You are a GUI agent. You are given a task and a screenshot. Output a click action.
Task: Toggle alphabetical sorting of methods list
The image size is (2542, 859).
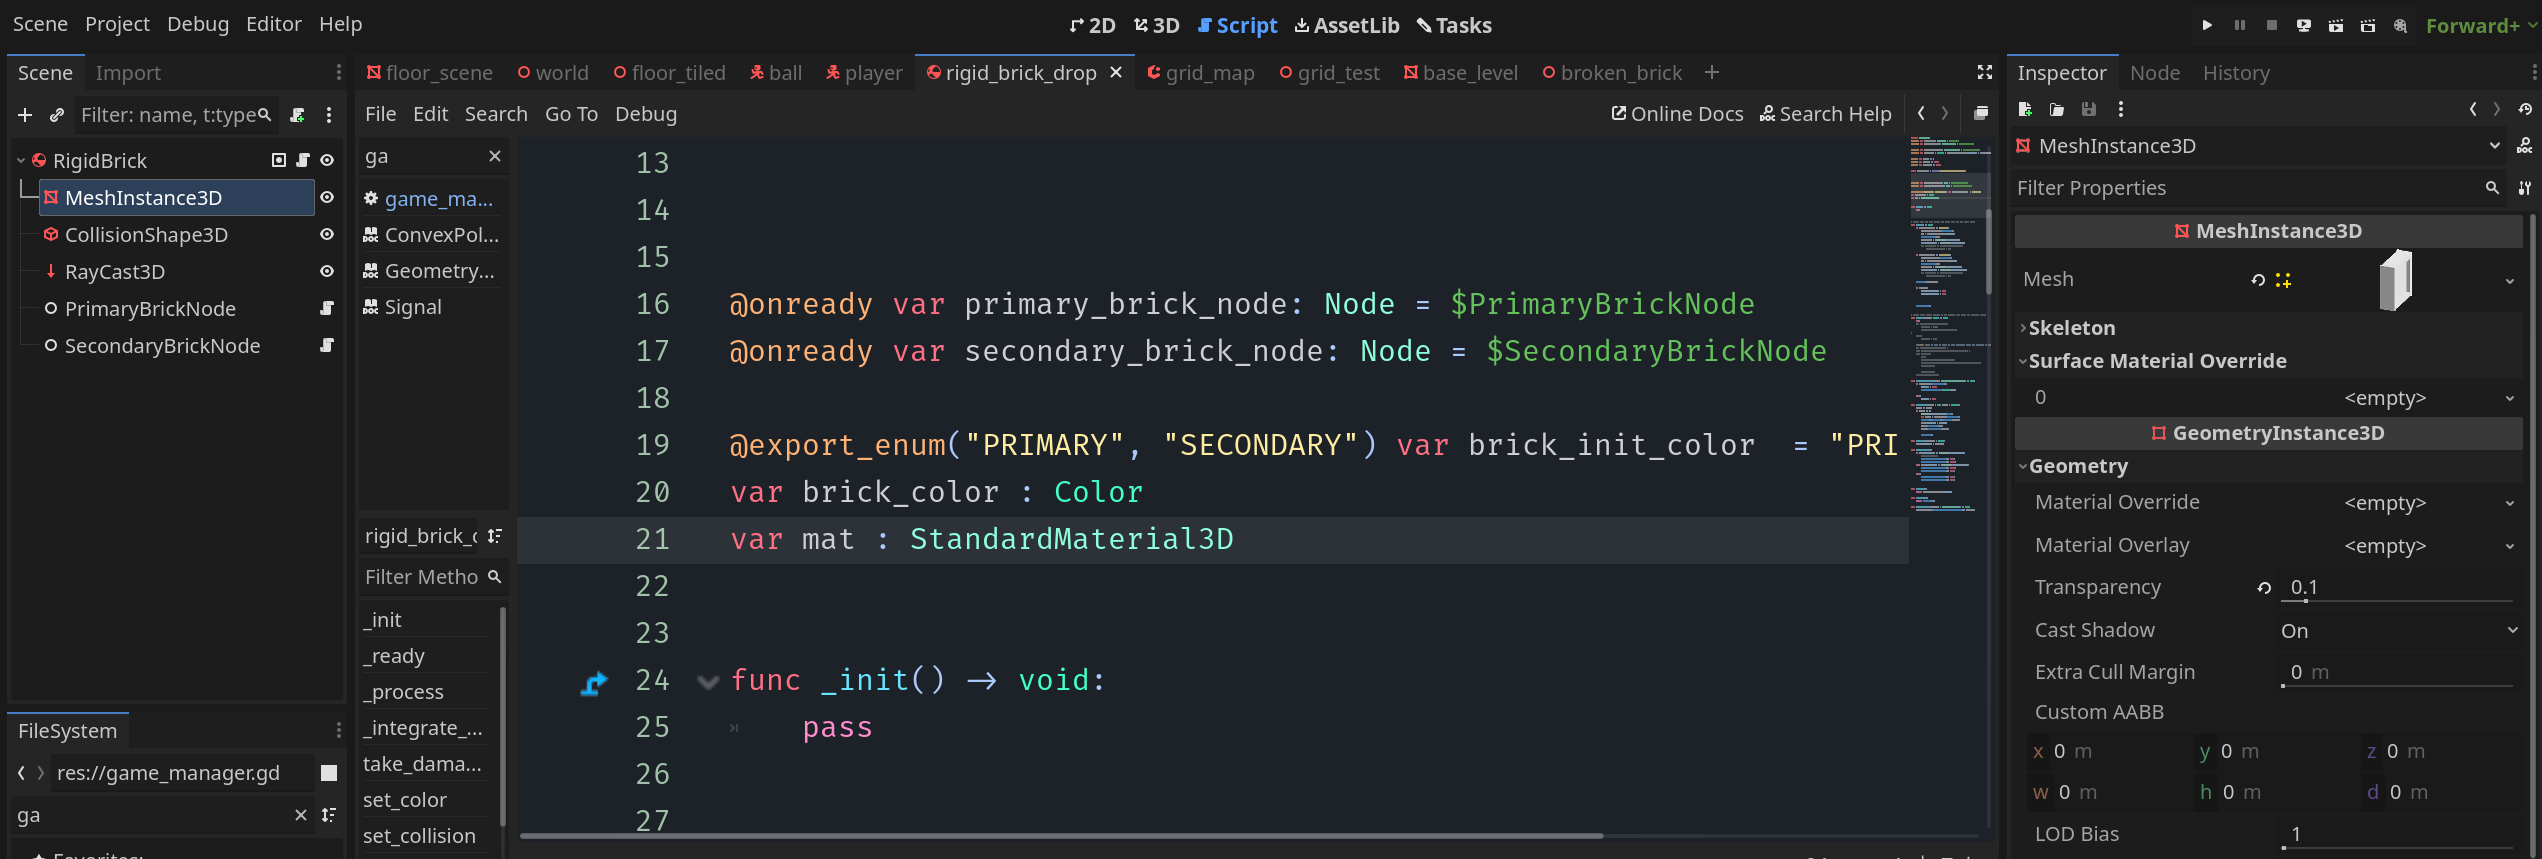[494, 536]
